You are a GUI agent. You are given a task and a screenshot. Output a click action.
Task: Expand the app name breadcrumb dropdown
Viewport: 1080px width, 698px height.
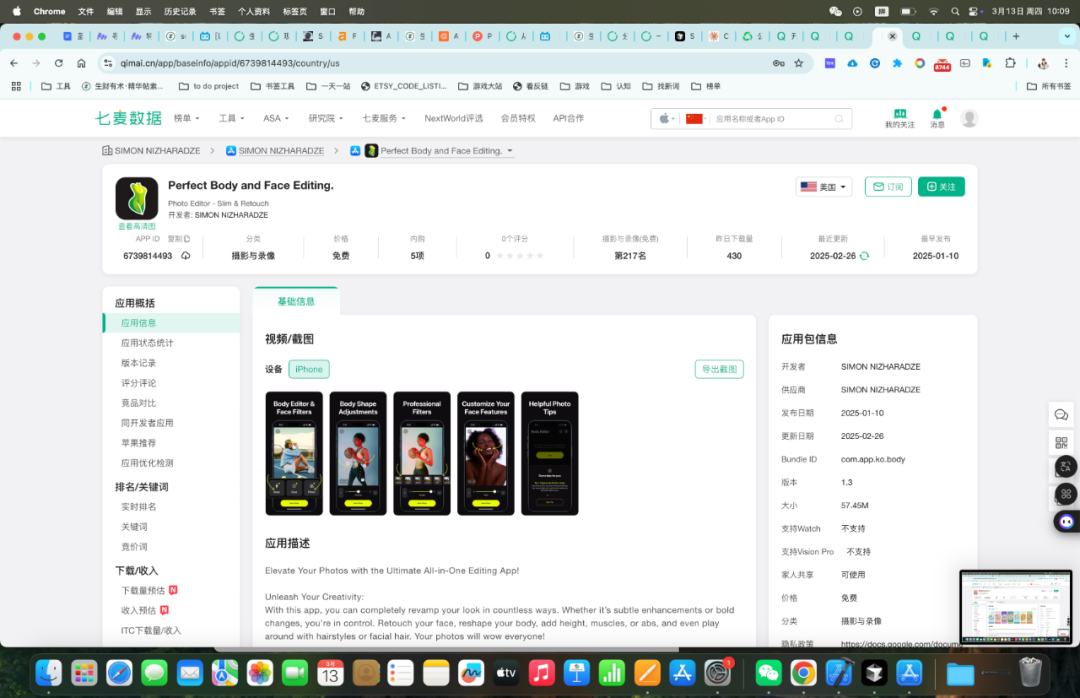[x=510, y=151]
